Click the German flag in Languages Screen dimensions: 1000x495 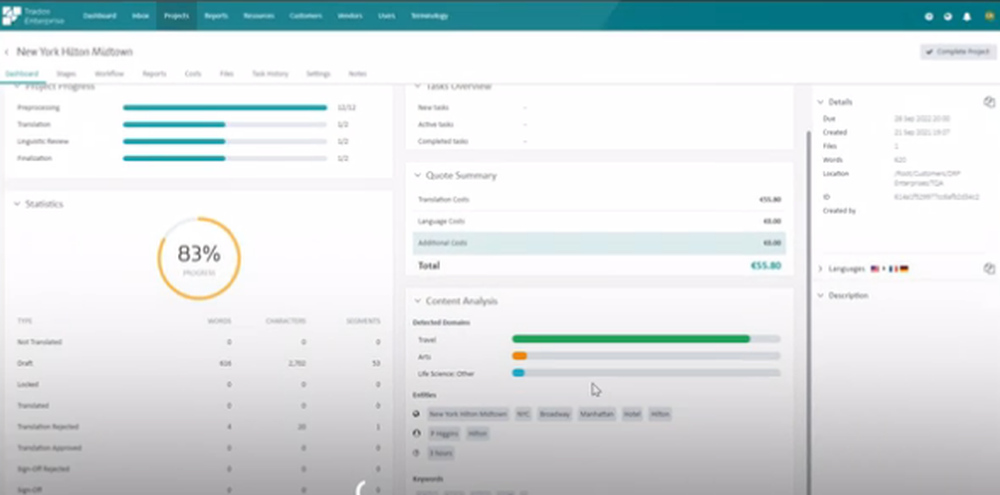pos(904,269)
